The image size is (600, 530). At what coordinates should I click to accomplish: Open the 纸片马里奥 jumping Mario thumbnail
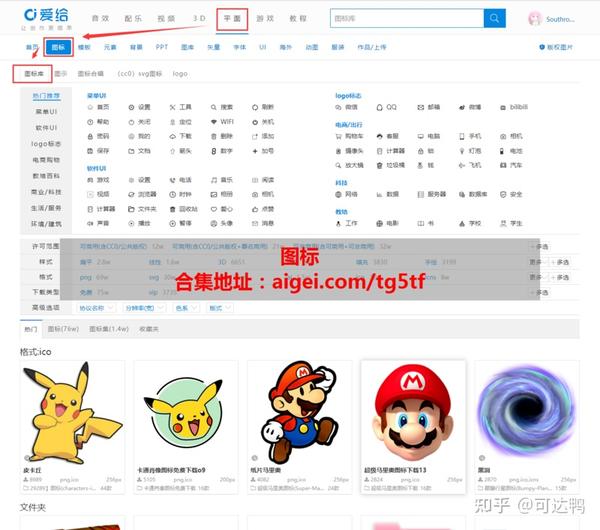[x=300, y=413]
